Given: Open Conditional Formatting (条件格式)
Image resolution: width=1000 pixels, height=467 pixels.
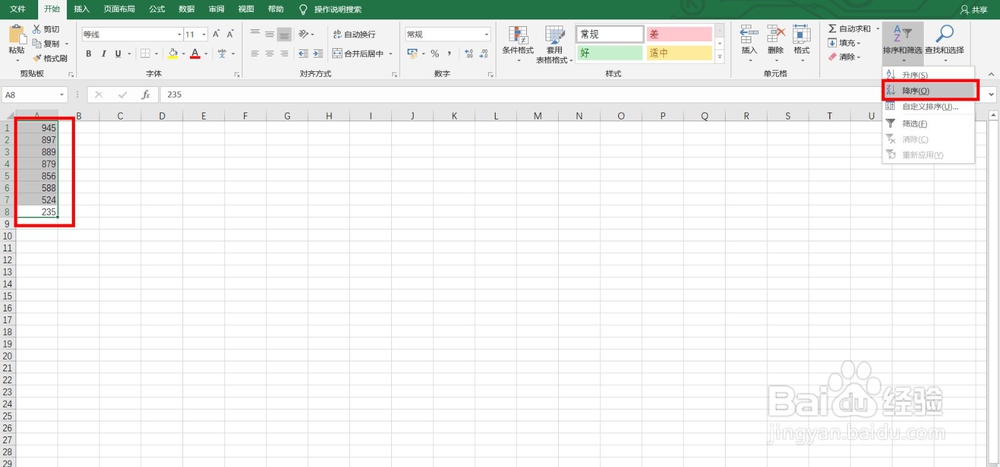Looking at the screenshot, I should tap(518, 43).
